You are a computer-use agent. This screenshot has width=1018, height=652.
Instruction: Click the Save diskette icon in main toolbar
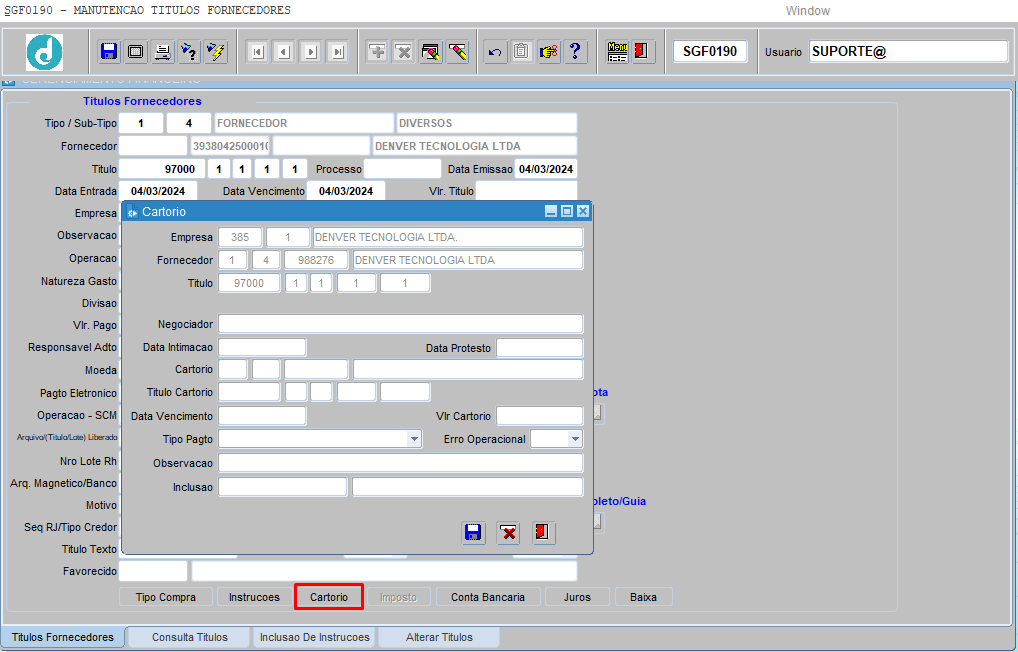(x=109, y=51)
